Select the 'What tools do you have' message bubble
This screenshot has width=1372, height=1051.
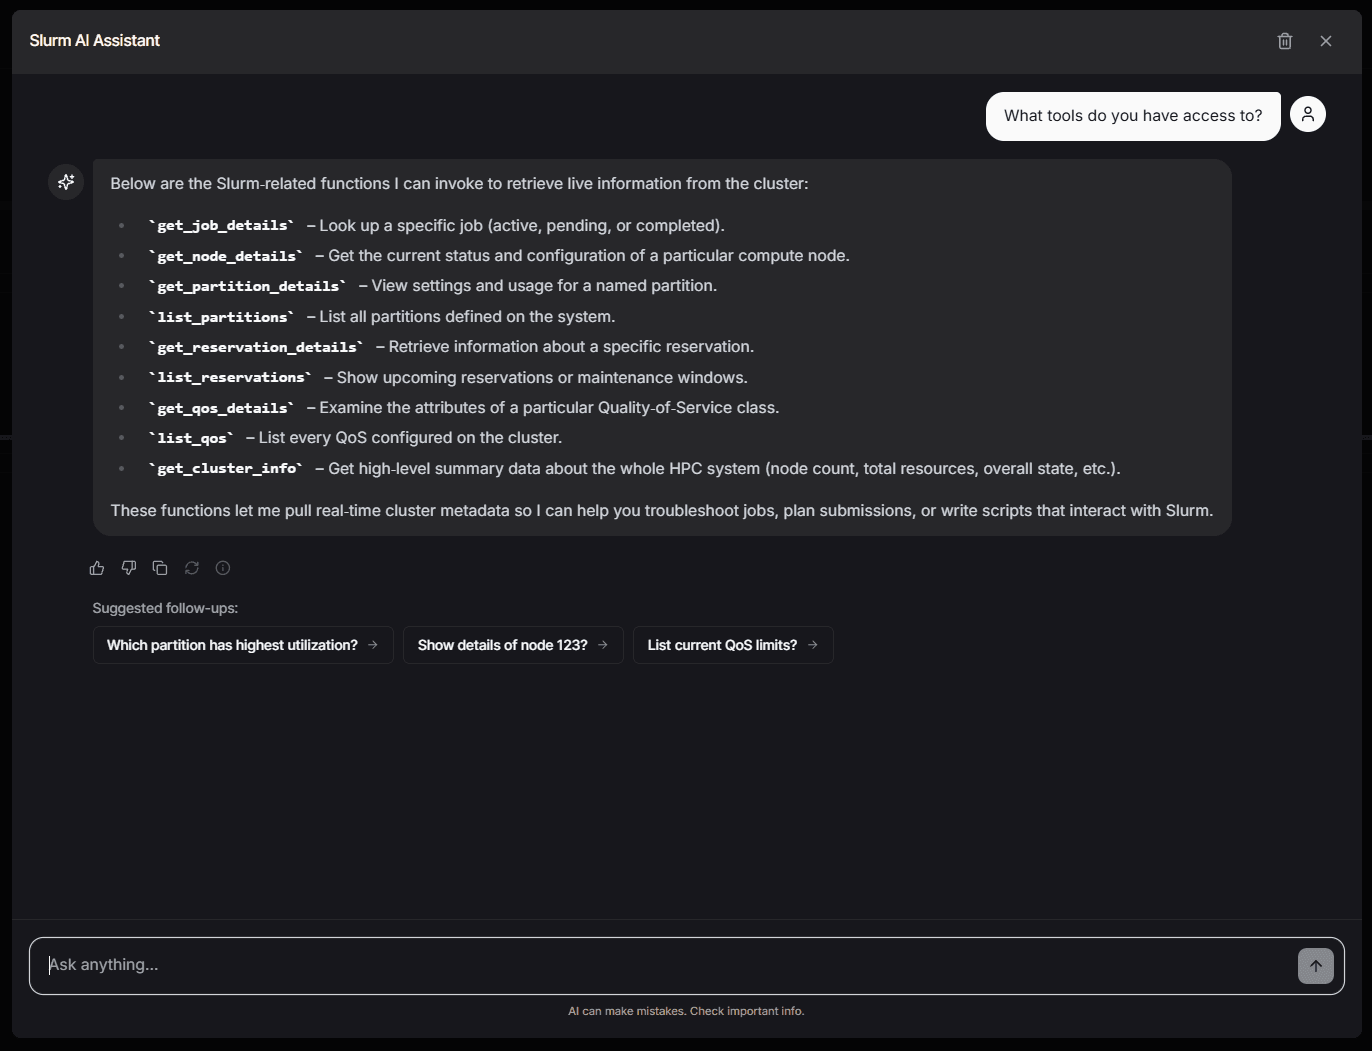(1132, 116)
